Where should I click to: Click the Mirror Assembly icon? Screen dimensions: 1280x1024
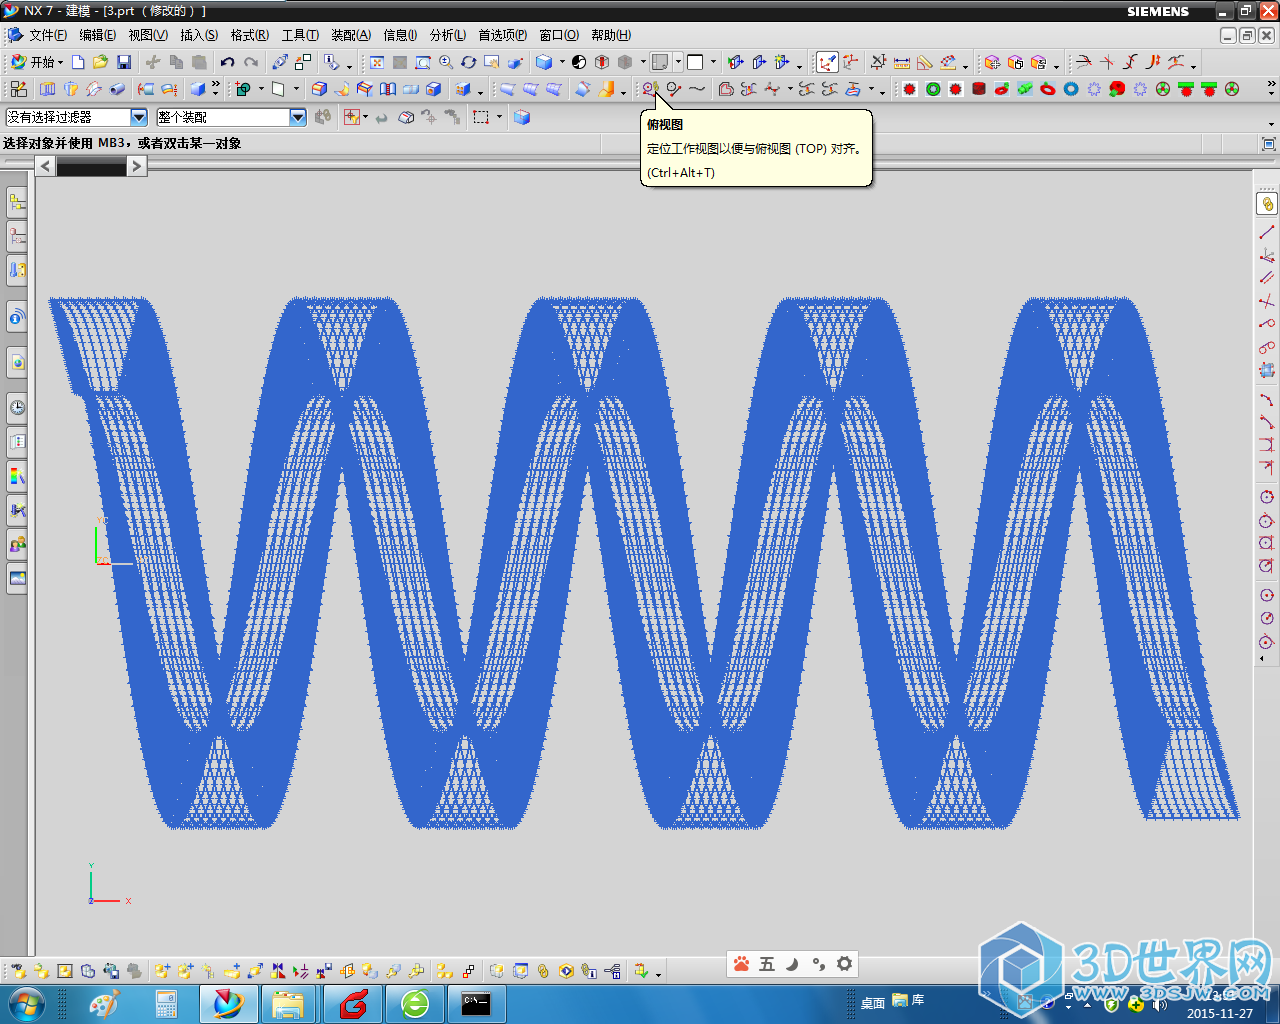[278, 971]
